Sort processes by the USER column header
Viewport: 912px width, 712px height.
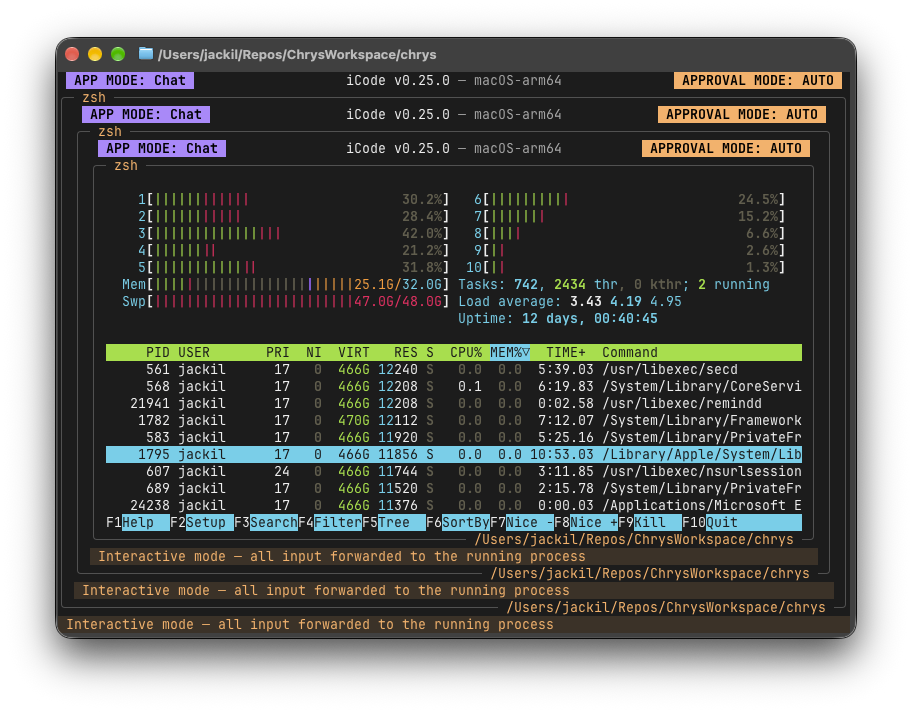[x=194, y=353]
